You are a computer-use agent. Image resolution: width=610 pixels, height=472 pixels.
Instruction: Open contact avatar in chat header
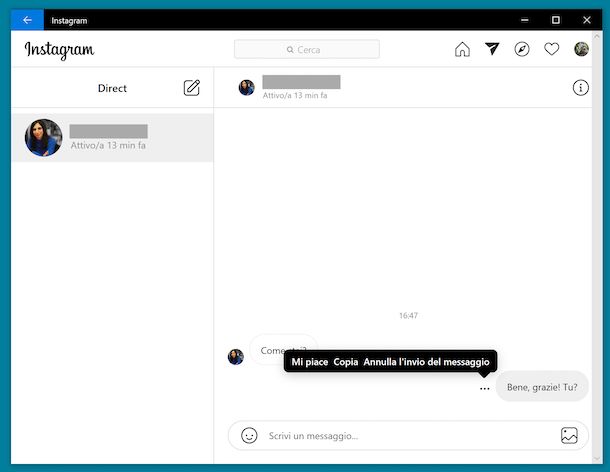(246, 88)
